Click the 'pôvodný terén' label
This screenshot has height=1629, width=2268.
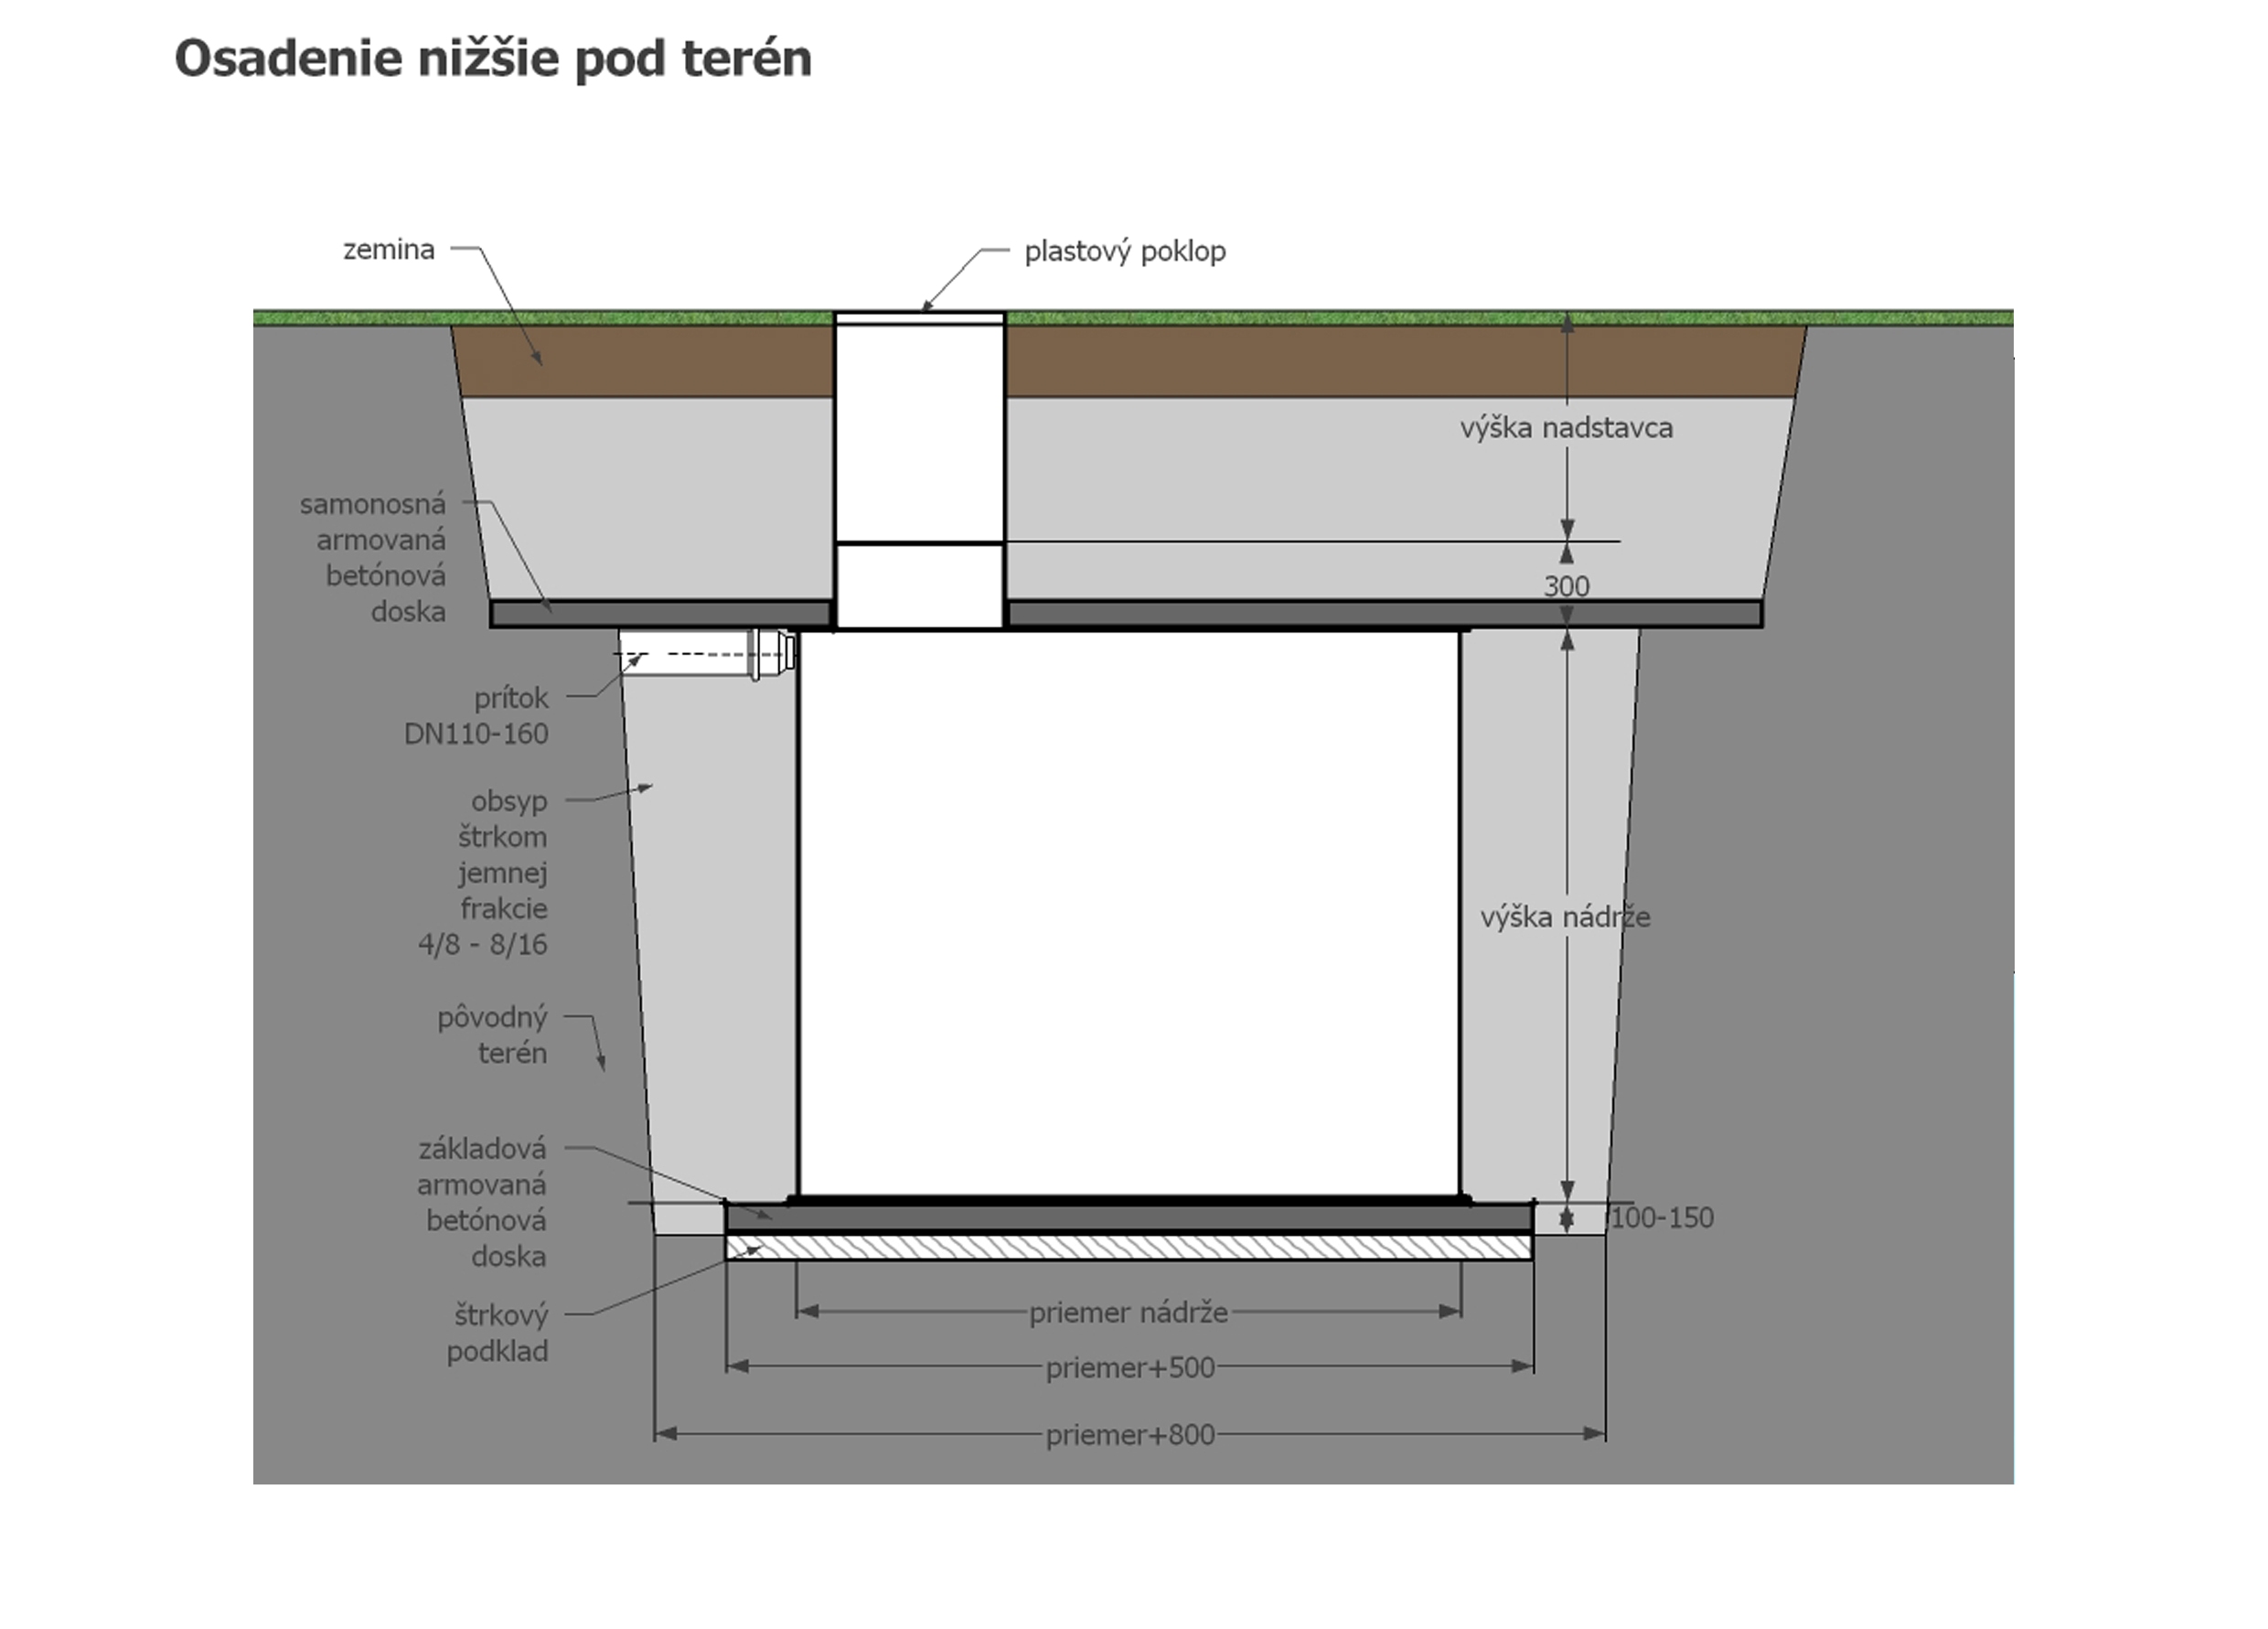[x=492, y=1035]
